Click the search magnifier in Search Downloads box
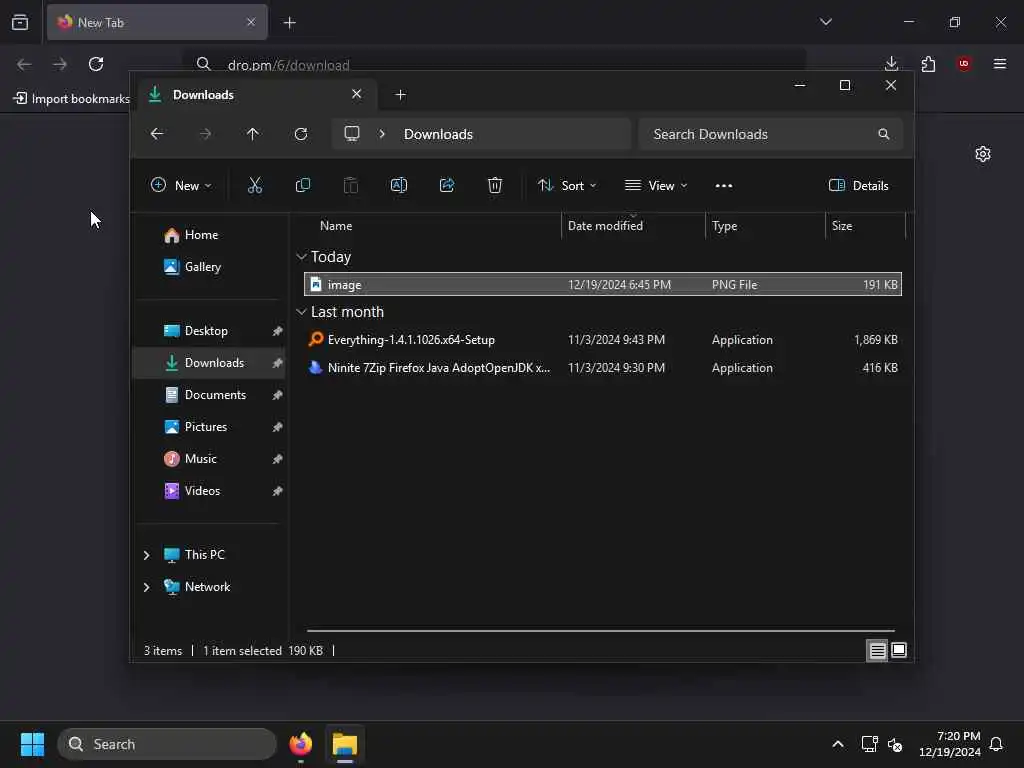Image resolution: width=1024 pixels, height=768 pixels. (884, 134)
